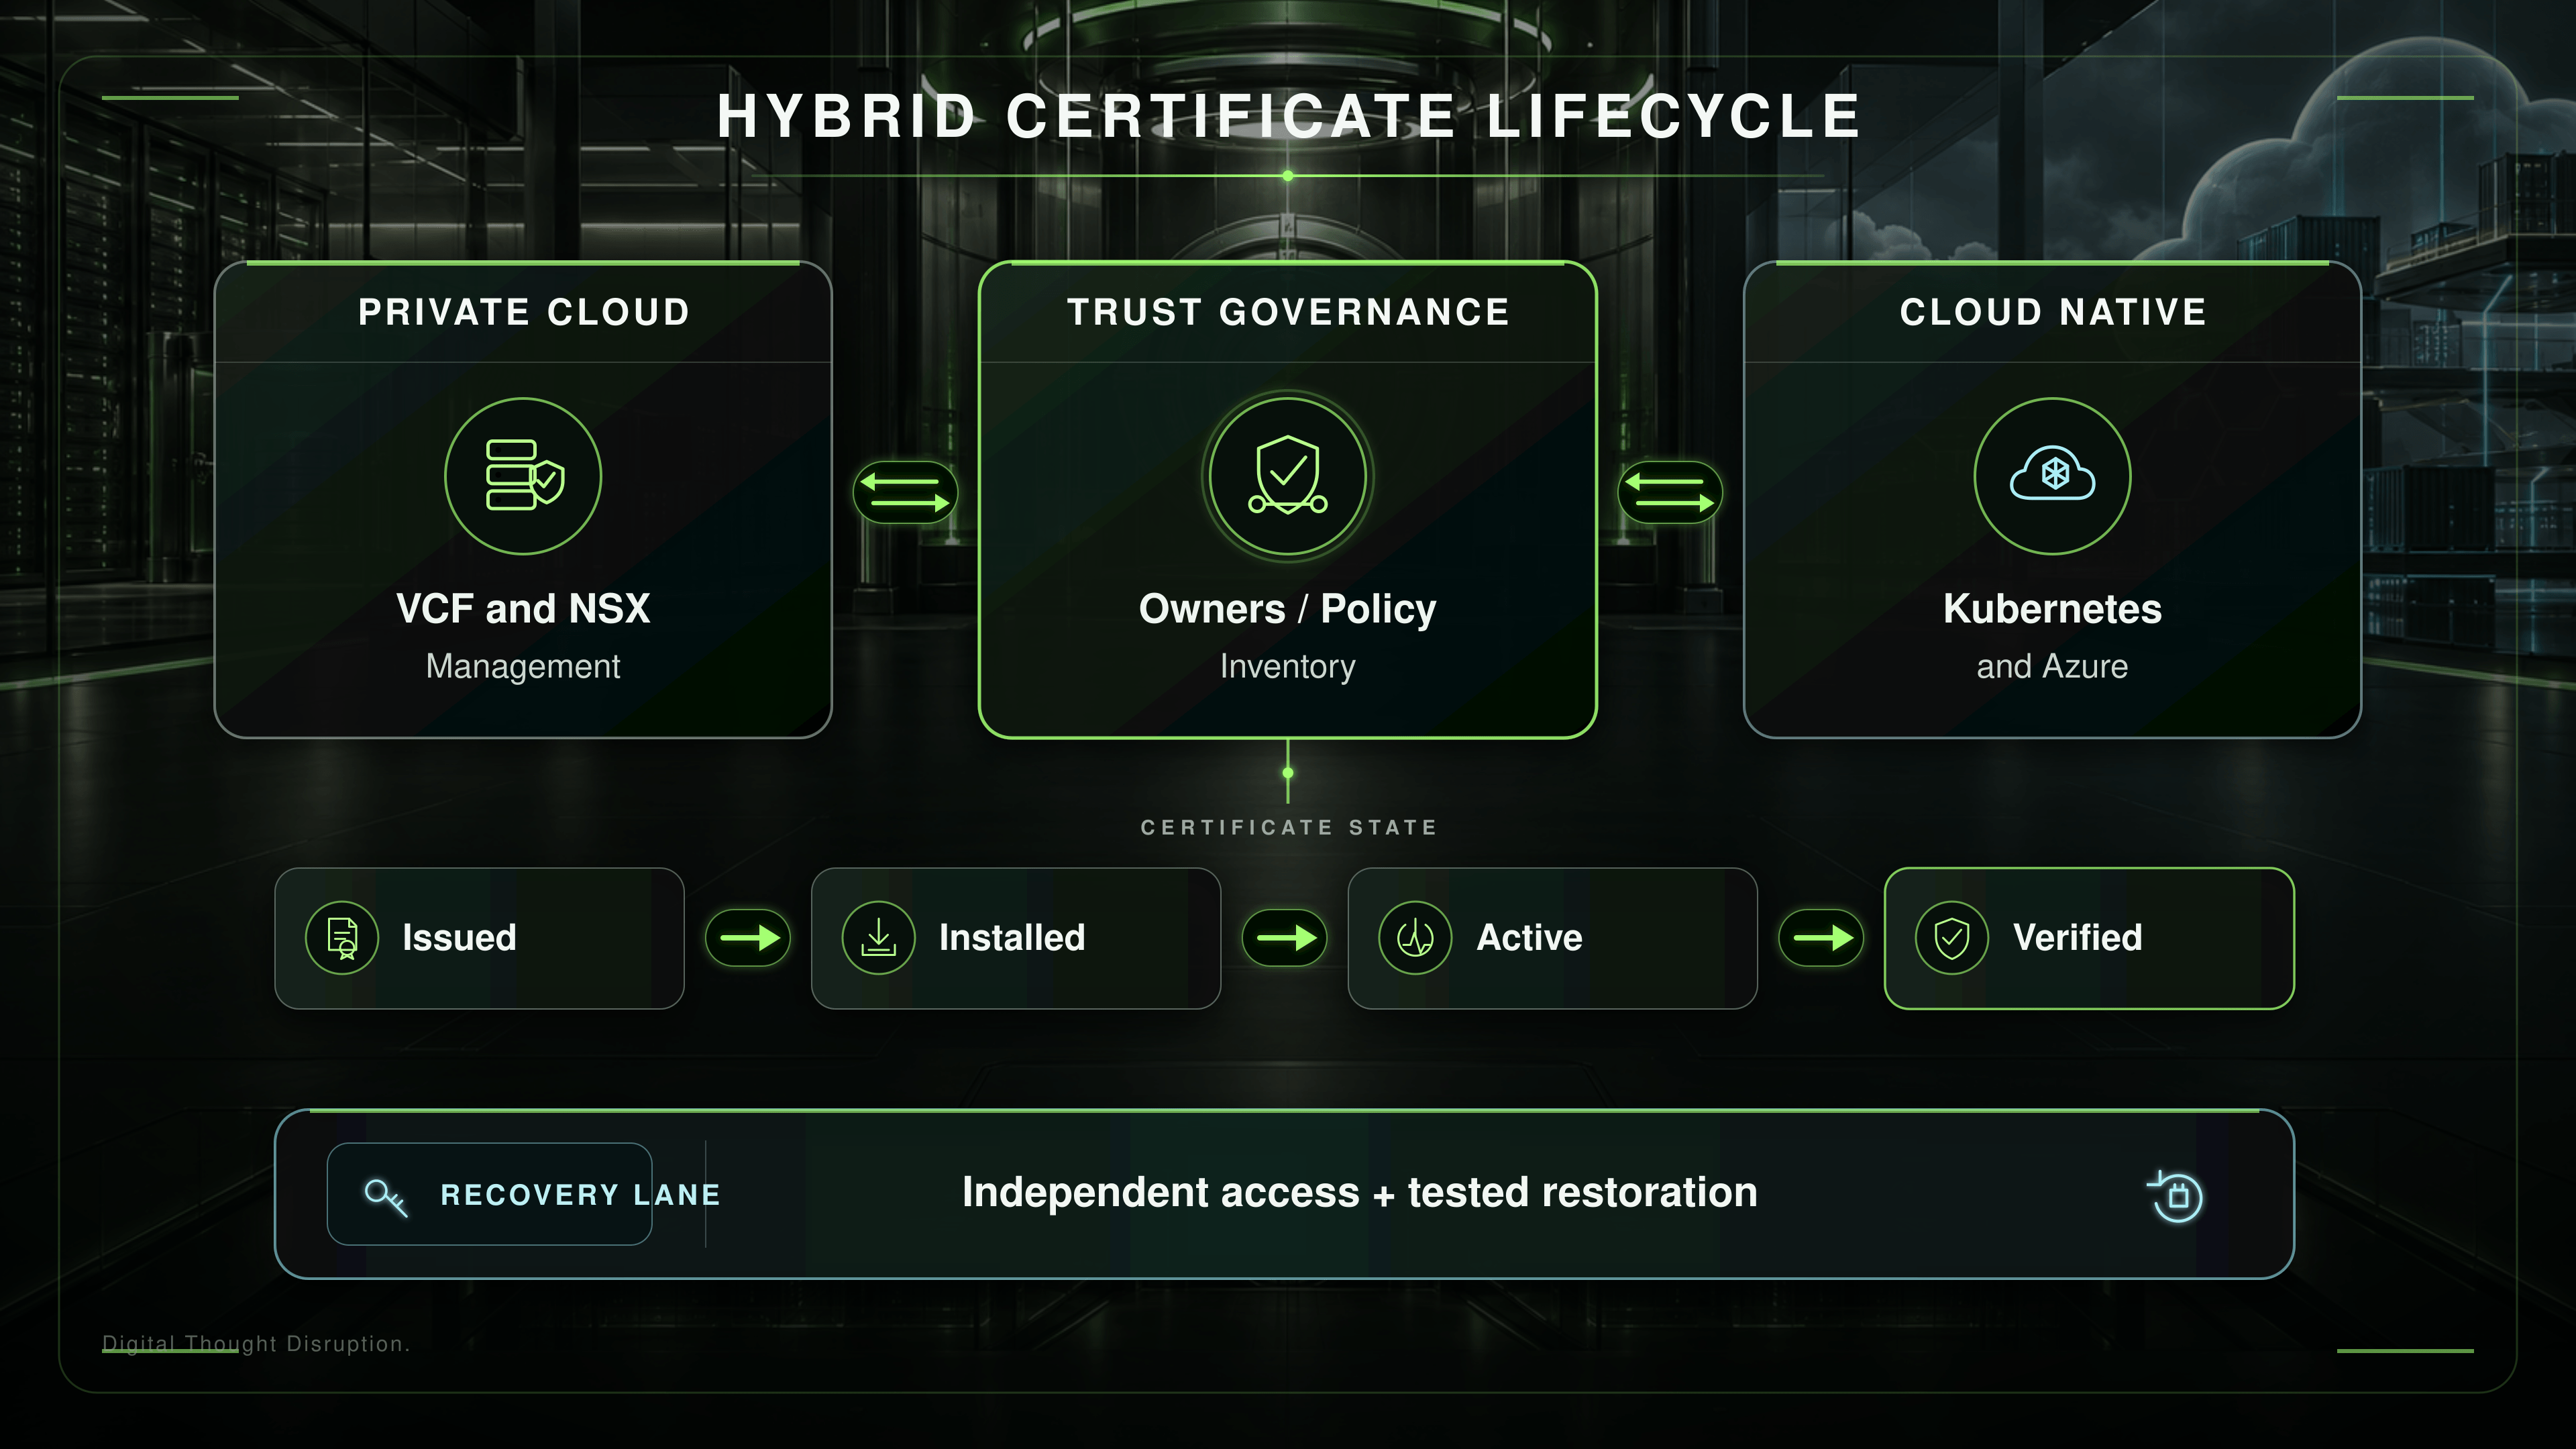Image resolution: width=2576 pixels, height=1449 pixels.
Task: Click the 'VCF and NSX' text
Action: coord(523,608)
